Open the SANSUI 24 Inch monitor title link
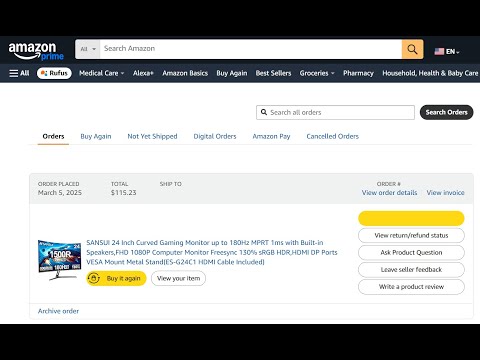 pyautogui.click(x=212, y=252)
